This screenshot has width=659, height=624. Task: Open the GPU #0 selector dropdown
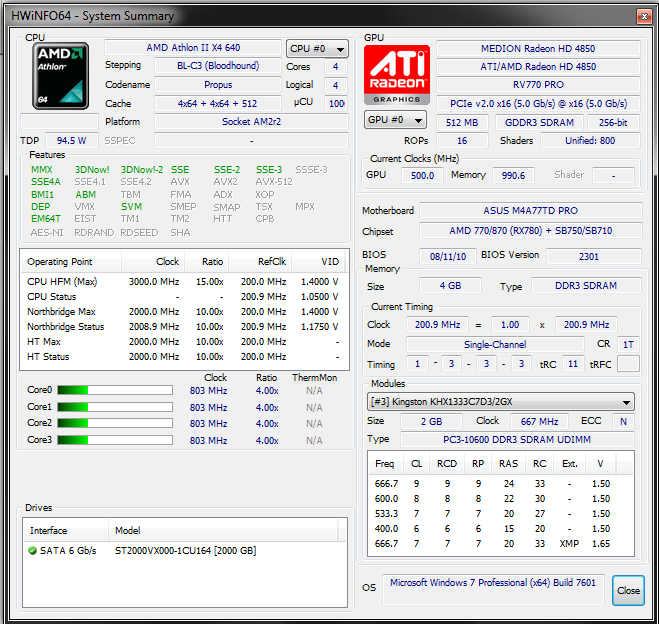tap(395, 120)
